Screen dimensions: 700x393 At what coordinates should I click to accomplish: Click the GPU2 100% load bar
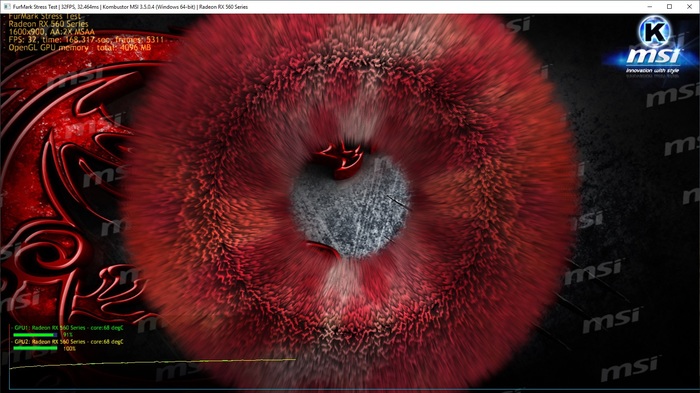(x=35, y=348)
